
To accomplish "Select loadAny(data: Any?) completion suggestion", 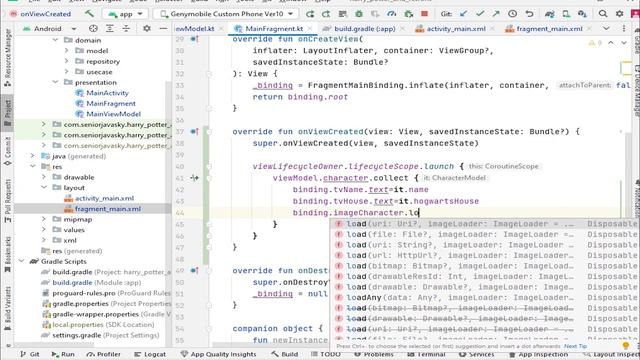I will (x=485, y=298).
